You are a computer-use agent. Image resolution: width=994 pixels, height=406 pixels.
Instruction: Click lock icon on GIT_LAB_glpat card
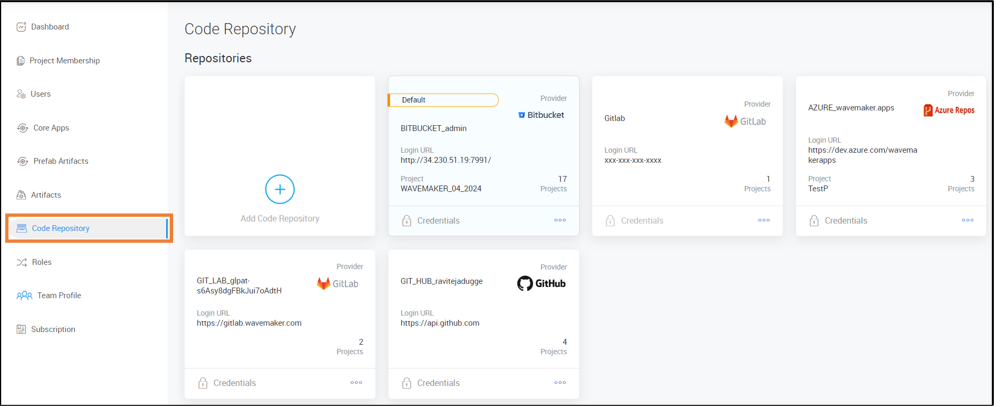pos(203,383)
